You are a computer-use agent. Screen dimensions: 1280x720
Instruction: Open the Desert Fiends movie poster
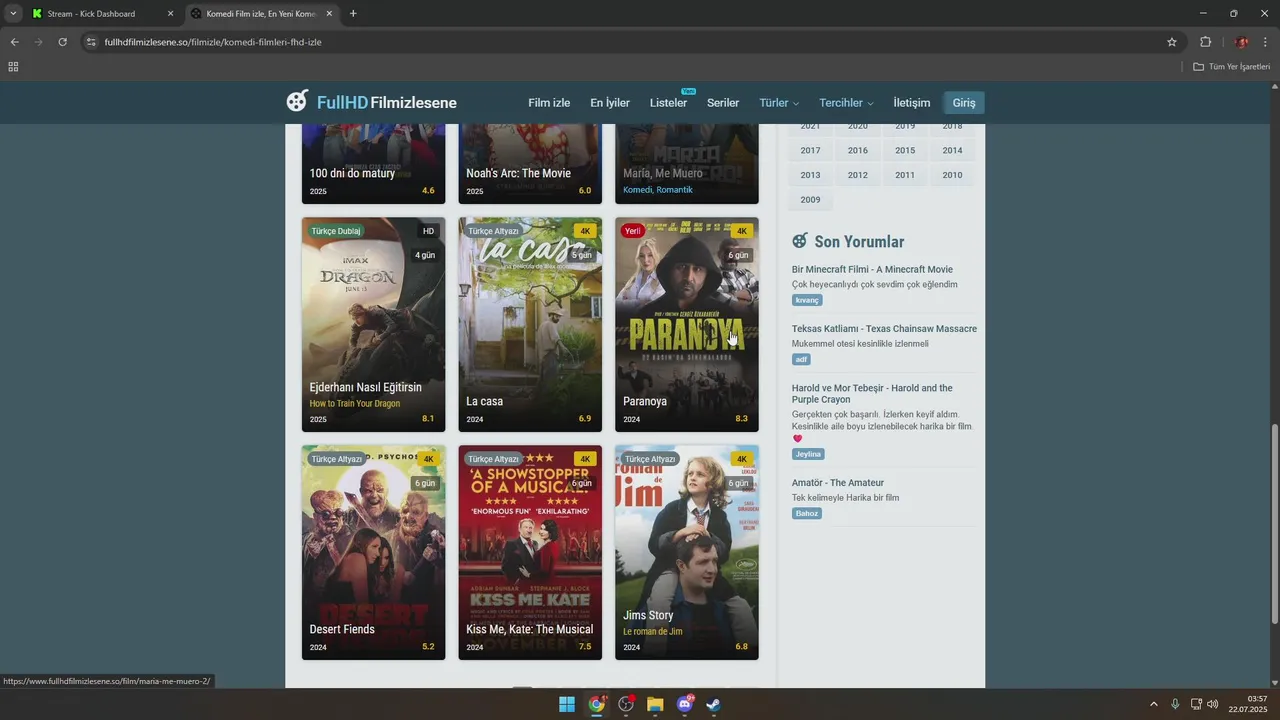(x=373, y=552)
